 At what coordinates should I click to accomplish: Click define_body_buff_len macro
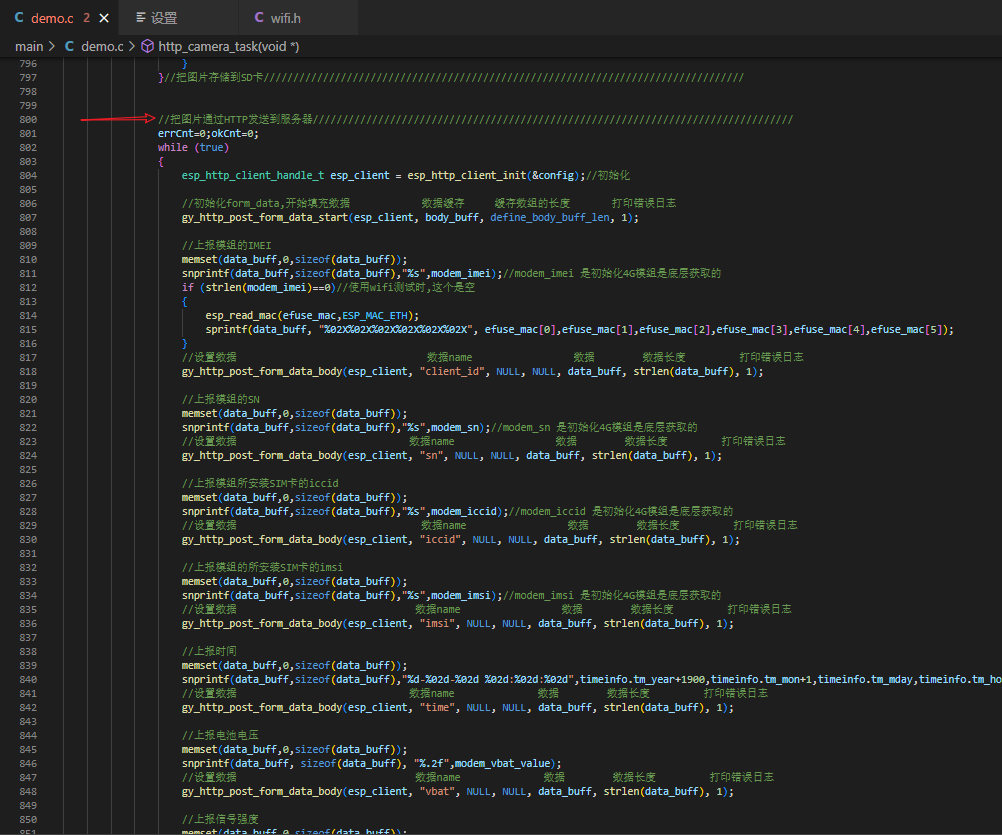point(550,217)
